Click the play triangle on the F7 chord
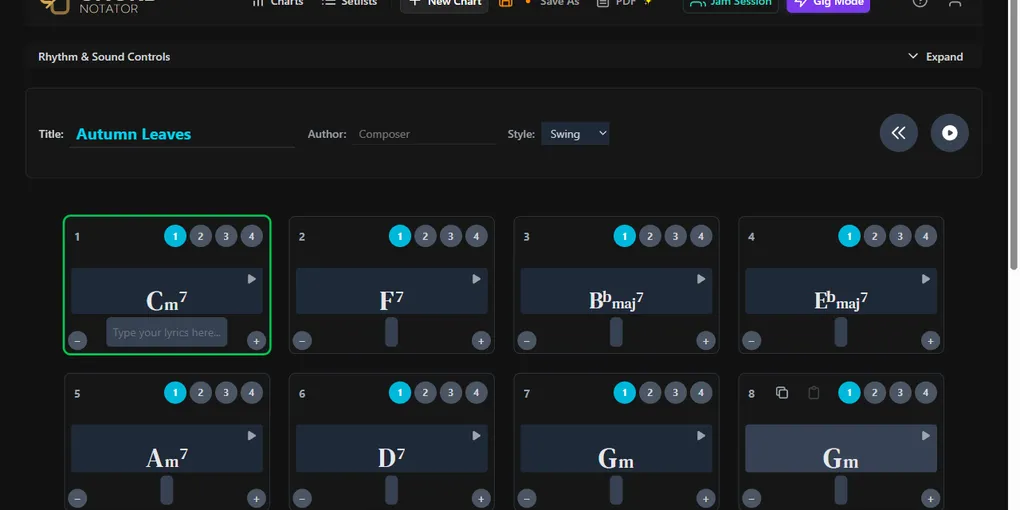This screenshot has width=1020, height=510. [x=477, y=279]
